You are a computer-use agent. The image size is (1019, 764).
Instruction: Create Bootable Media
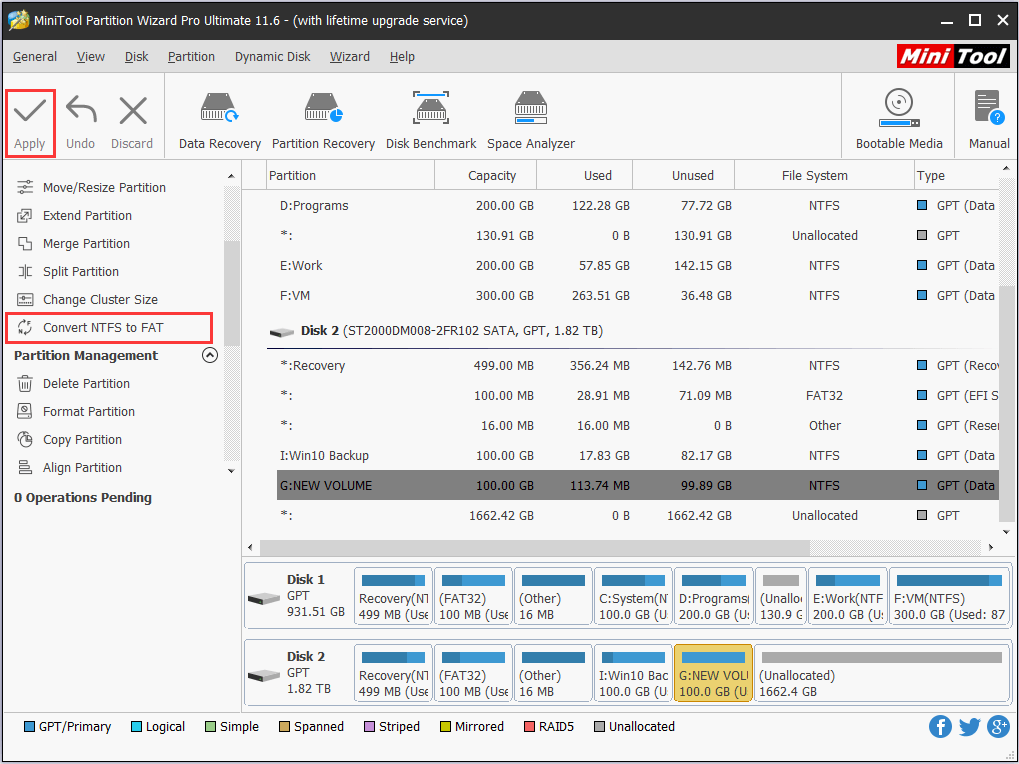(899, 120)
